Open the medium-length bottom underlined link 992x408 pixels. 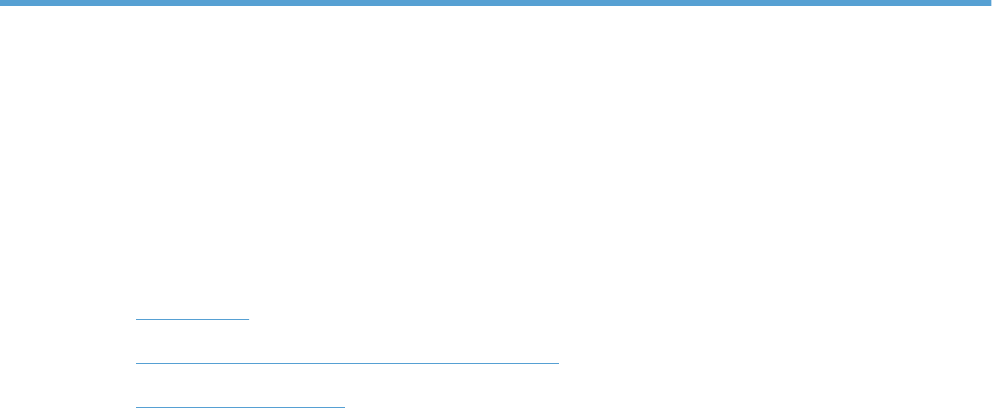click(240, 402)
